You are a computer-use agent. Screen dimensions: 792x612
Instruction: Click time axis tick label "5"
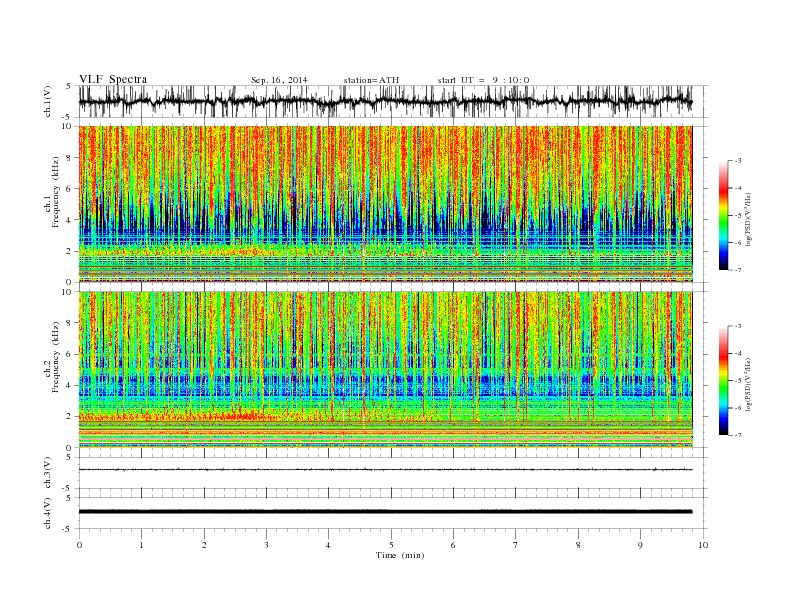[391, 545]
